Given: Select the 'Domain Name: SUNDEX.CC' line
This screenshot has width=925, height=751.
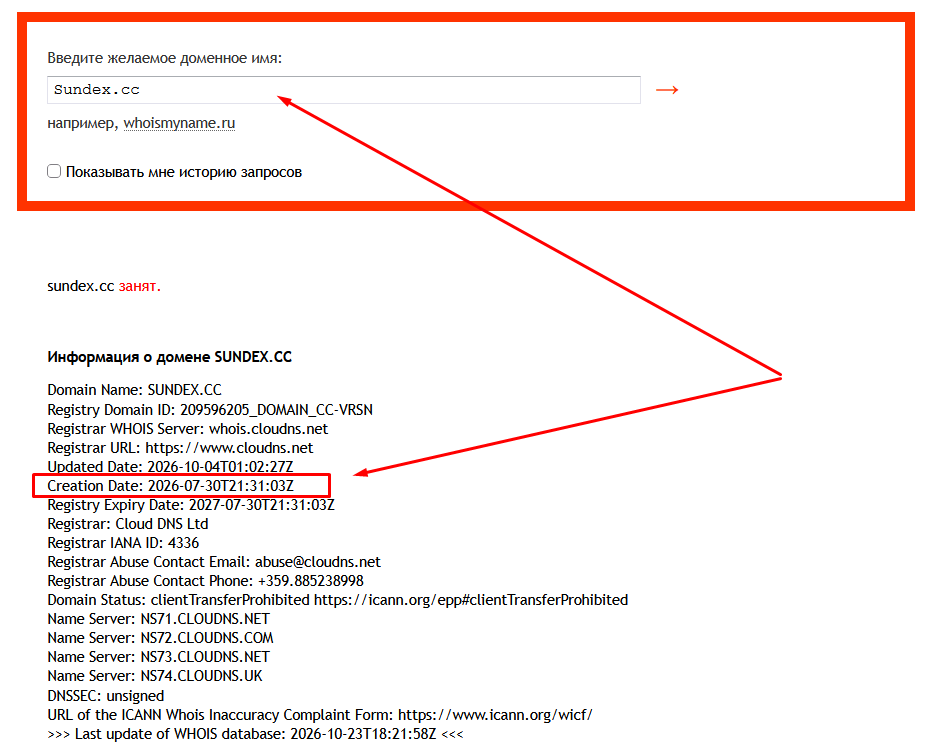Looking at the screenshot, I should coord(135,390).
